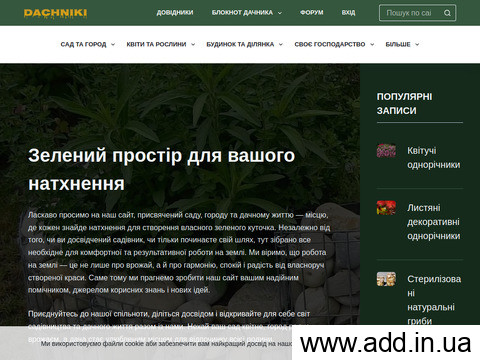Open the Листяні декоративні однорічники thumbnail
480x360 pixels.
coord(386,207)
